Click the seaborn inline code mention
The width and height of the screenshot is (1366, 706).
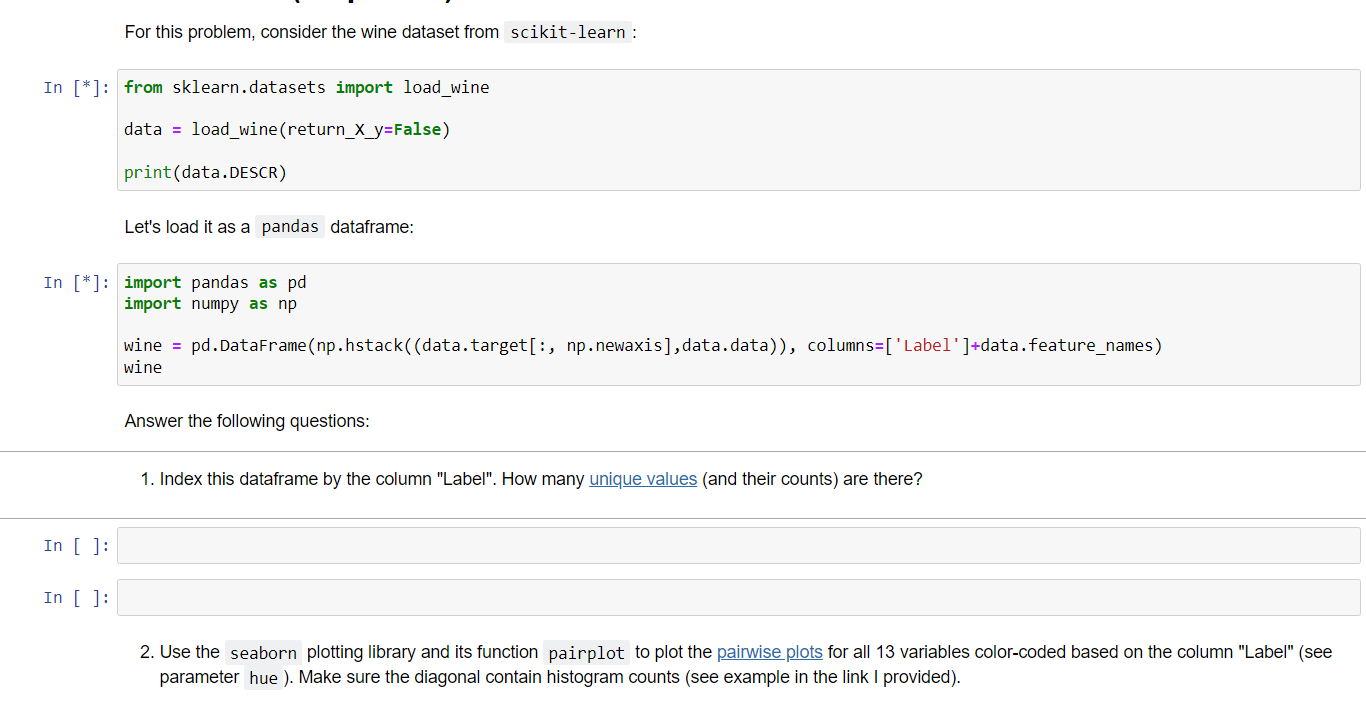[263, 652]
